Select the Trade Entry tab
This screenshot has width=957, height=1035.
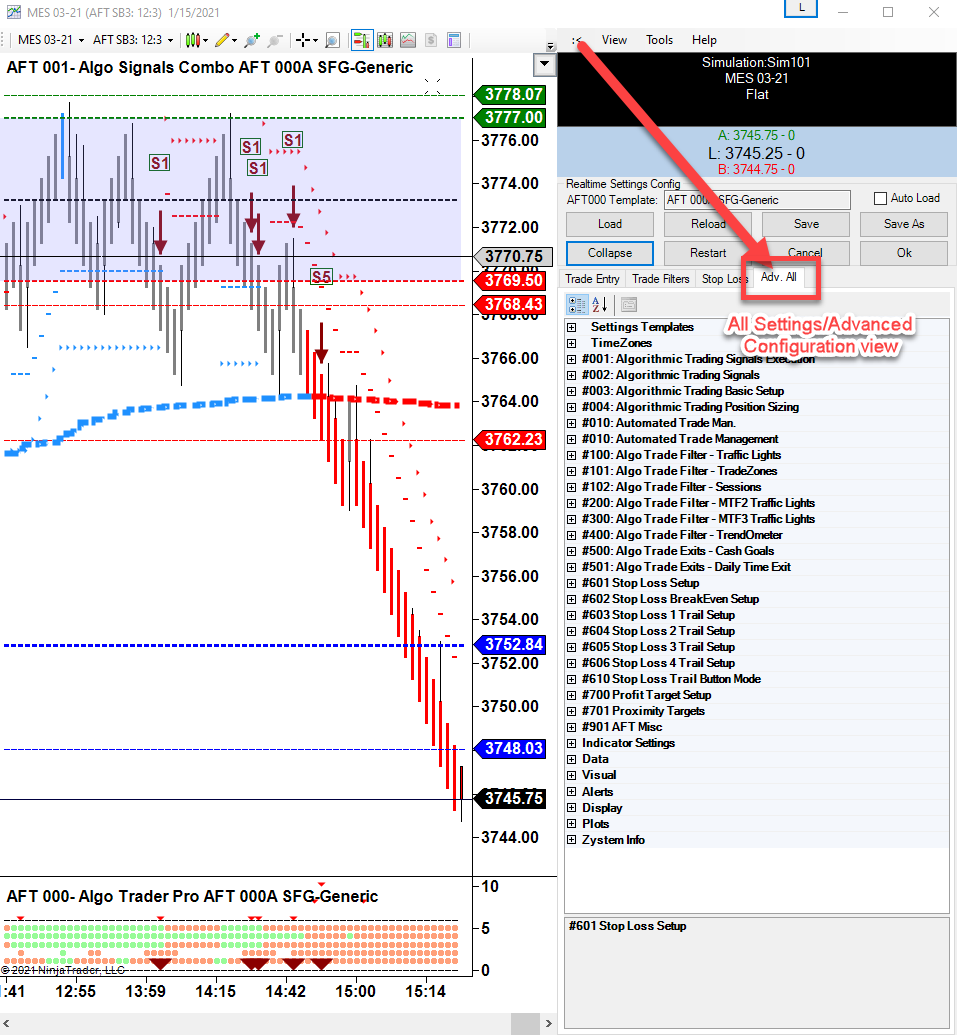click(x=592, y=279)
